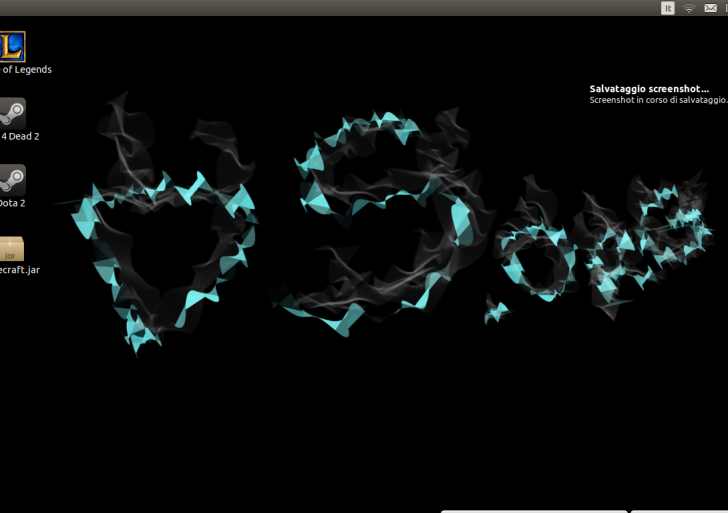Viewport: 728px width, 513px height.
Task: Click the cut-off indicator right of the envelope
Action: pos(725,8)
